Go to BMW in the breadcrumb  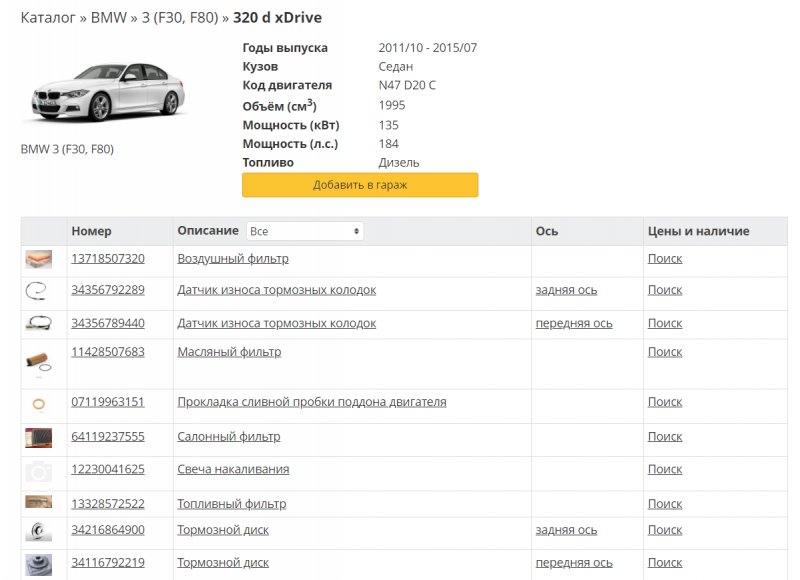[x=109, y=18]
